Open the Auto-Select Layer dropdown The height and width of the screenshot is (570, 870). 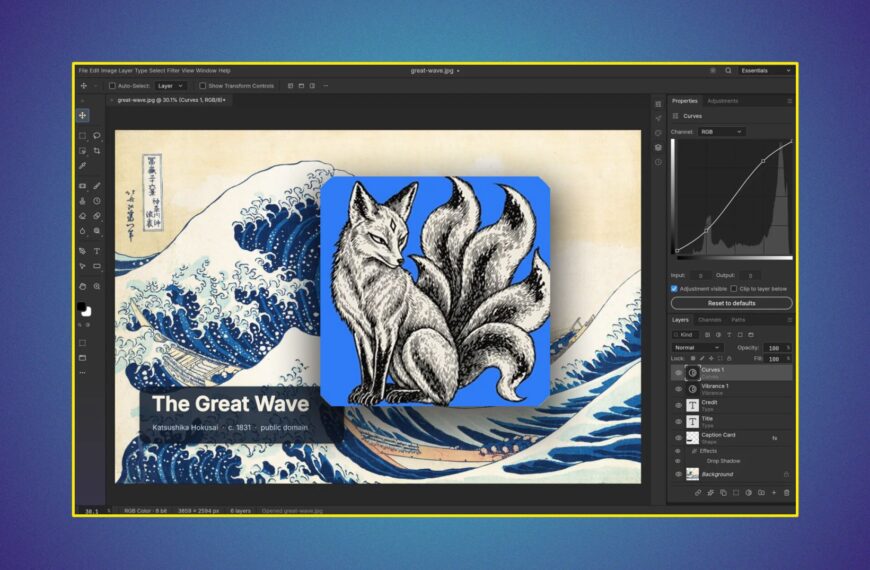170,86
